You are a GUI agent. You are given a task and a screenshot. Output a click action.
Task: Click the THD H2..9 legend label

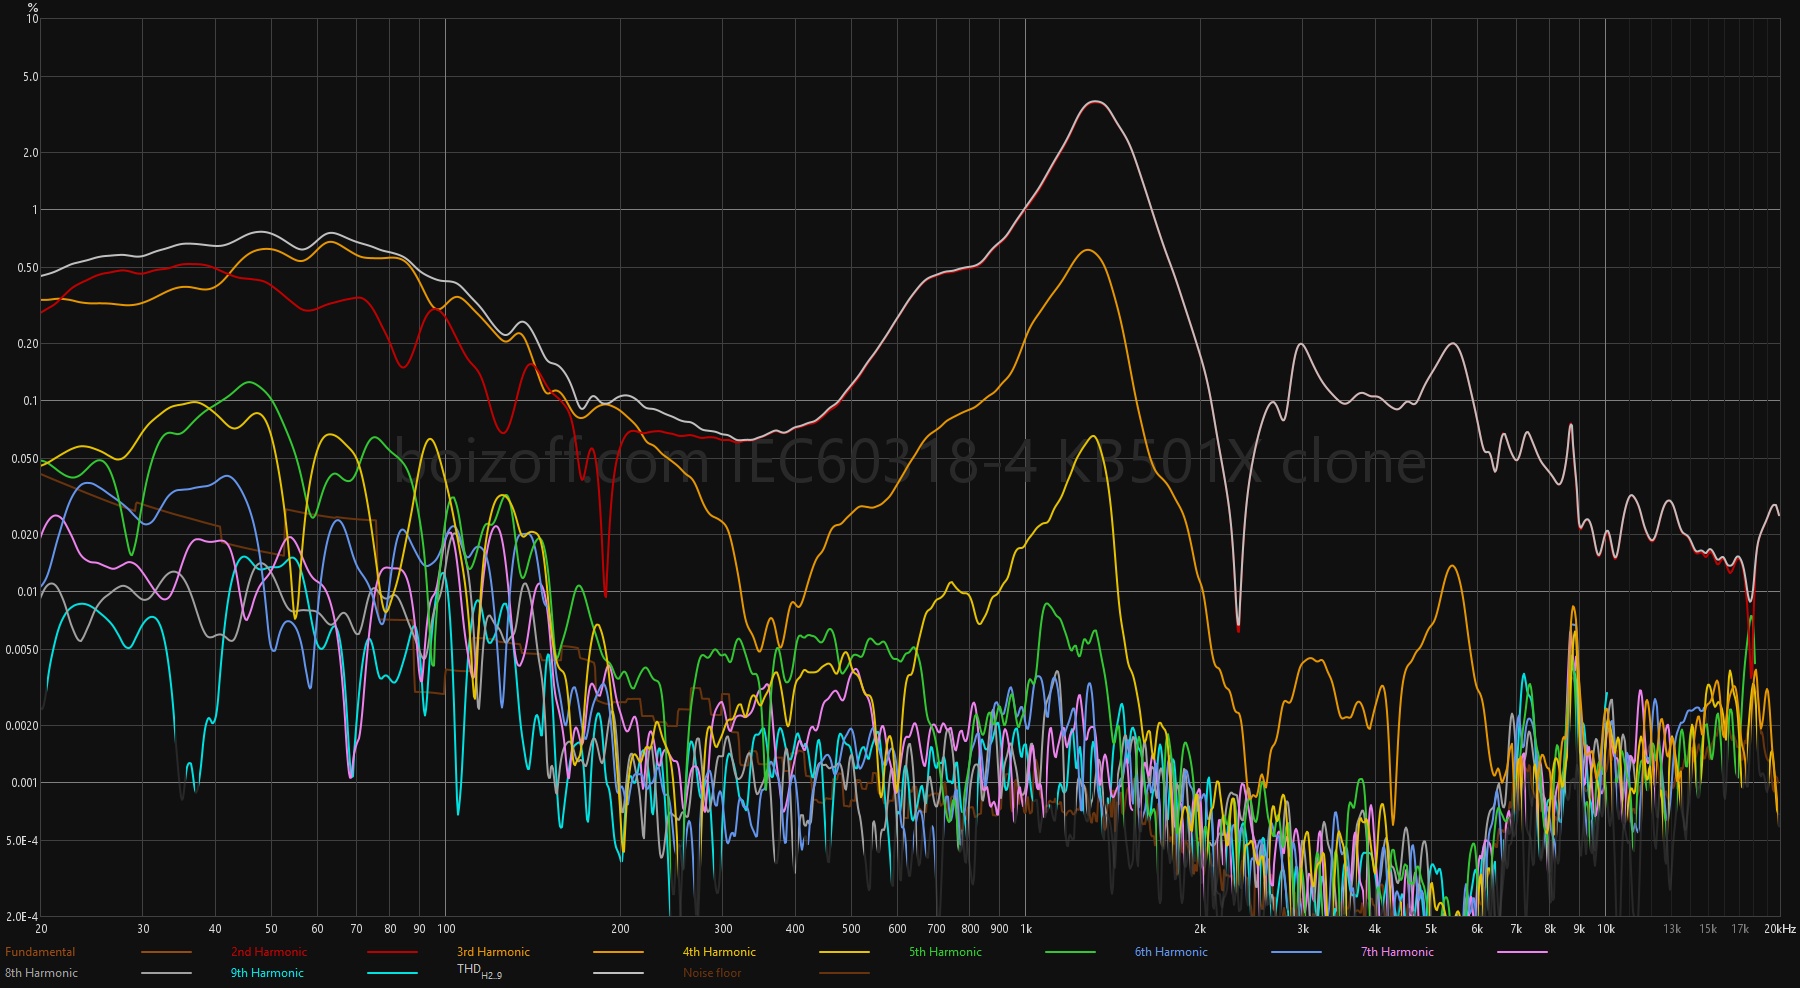[x=479, y=971]
